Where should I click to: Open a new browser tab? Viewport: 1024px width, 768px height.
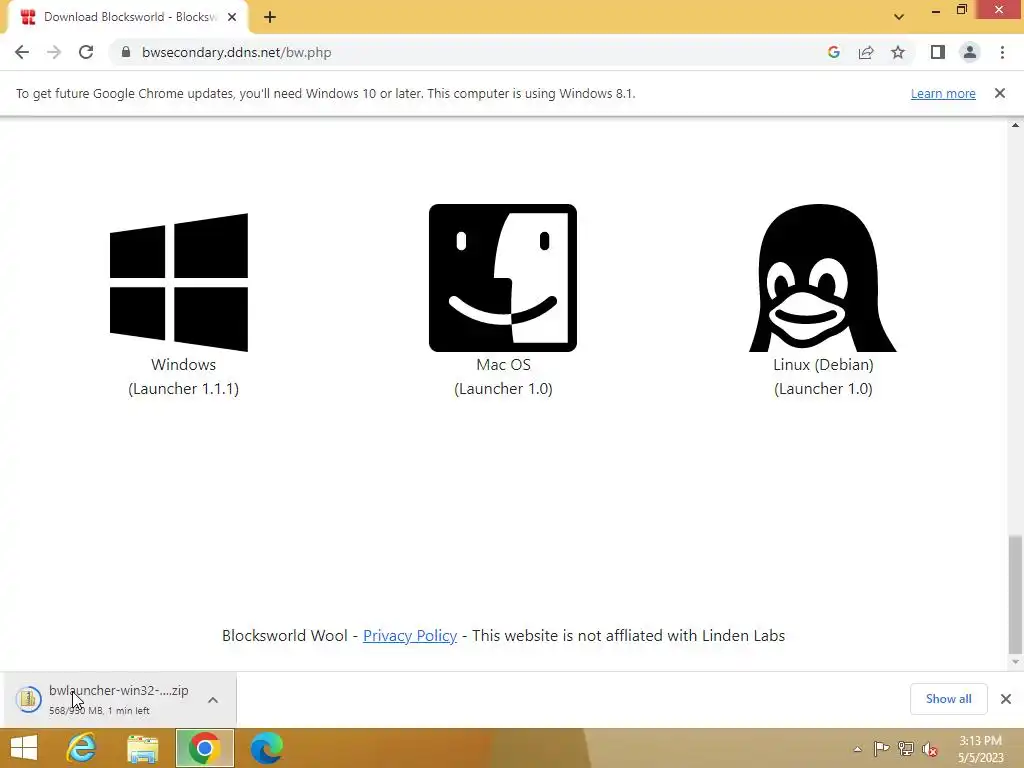(x=270, y=17)
